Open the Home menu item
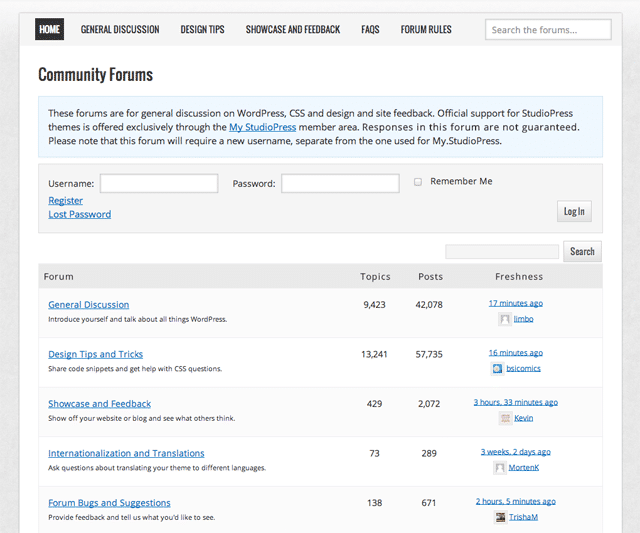This screenshot has width=640, height=533. (49, 30)
